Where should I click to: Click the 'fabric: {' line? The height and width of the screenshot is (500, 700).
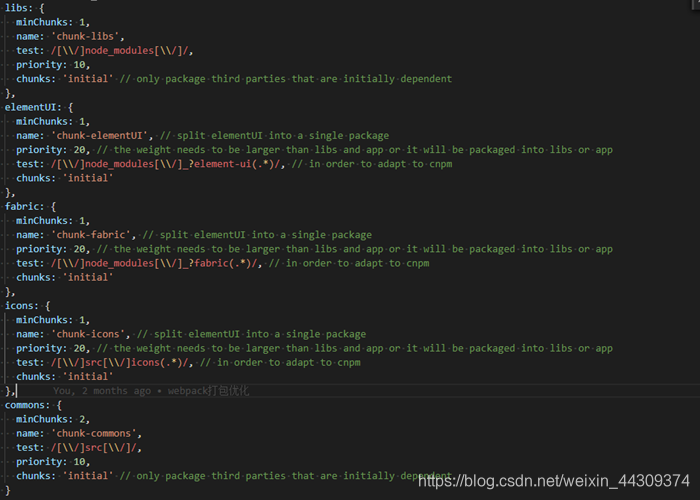coord(30,207)
